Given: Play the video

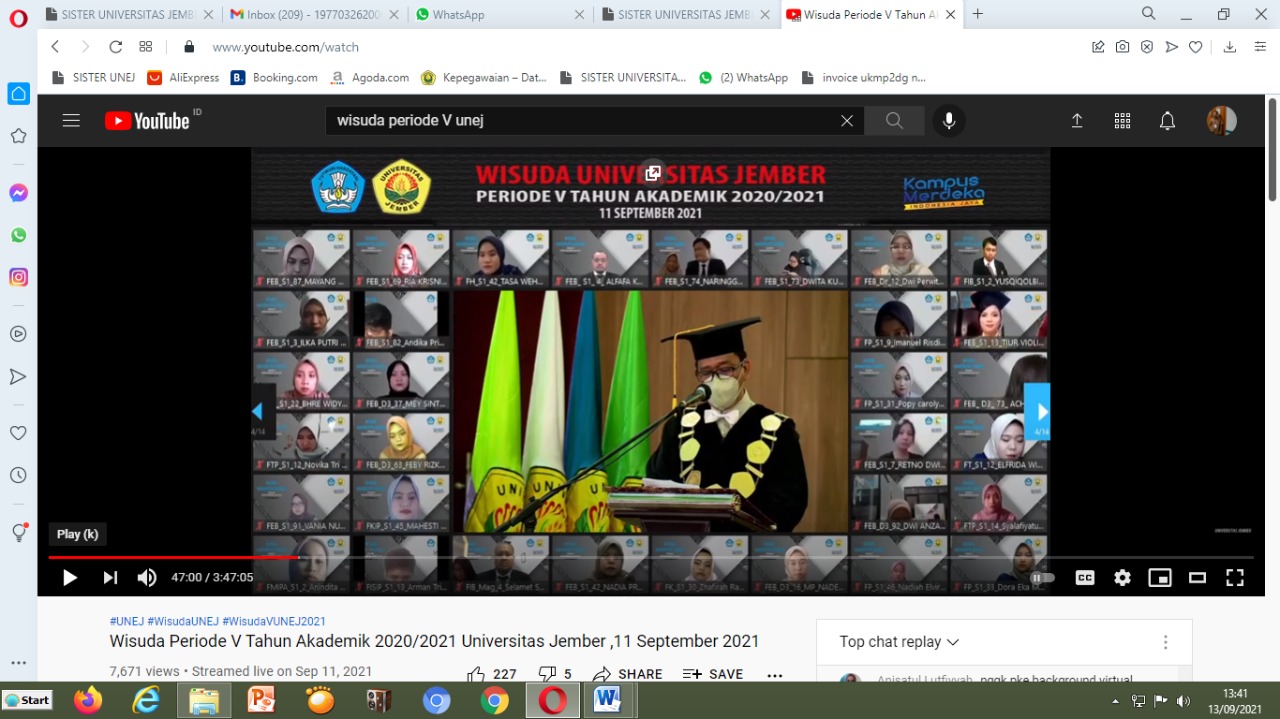Looking at the screenshot, I should [x=70, y=577].
